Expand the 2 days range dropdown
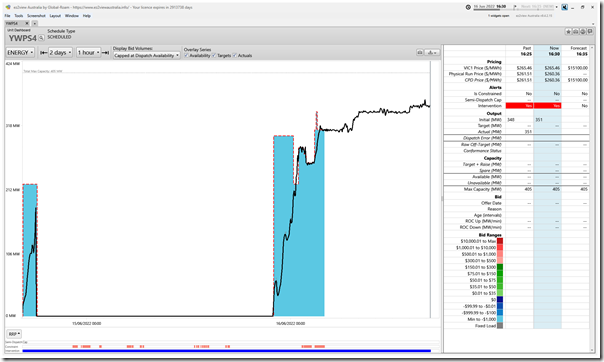Image resolution: width=604 pixels, height=362 pixels. click(x=60, y=52)
